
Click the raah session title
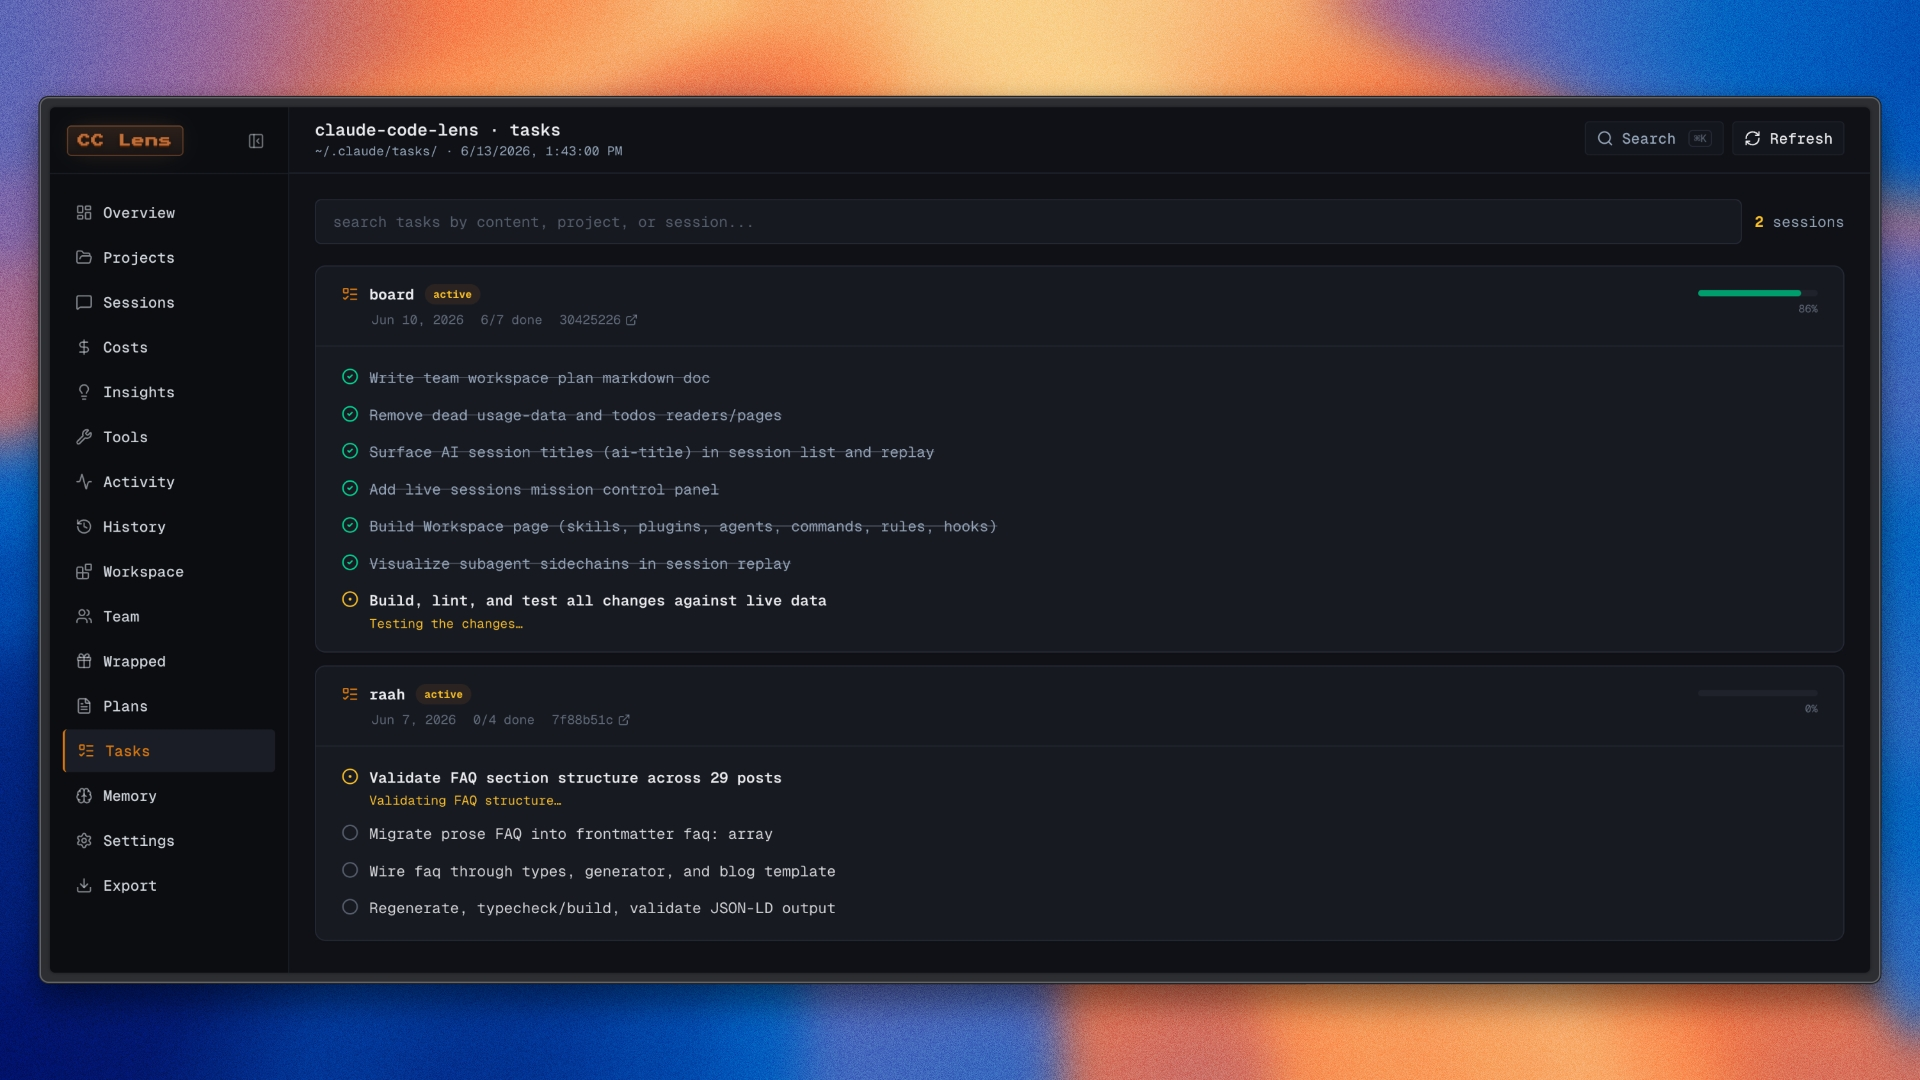click(387, 695)
